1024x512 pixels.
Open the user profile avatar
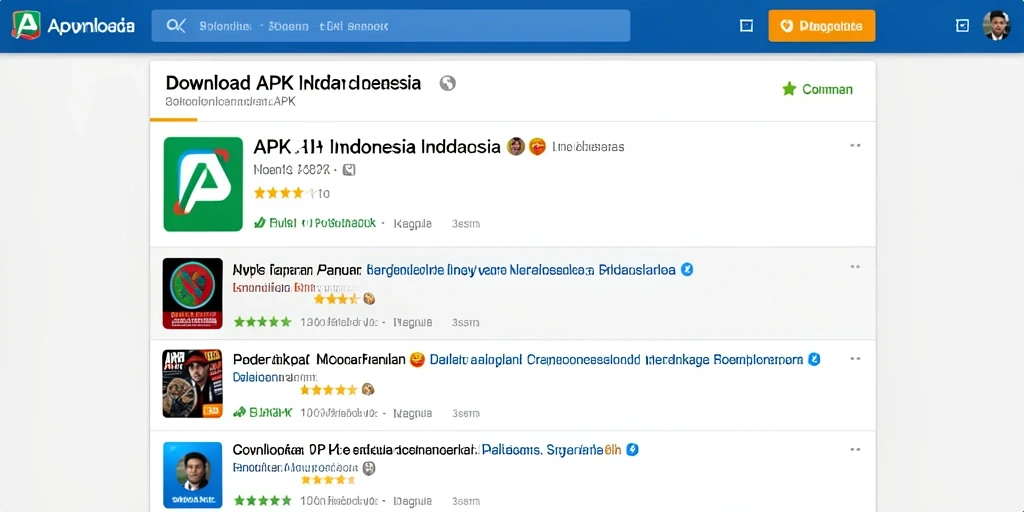[x=996, y=25]
